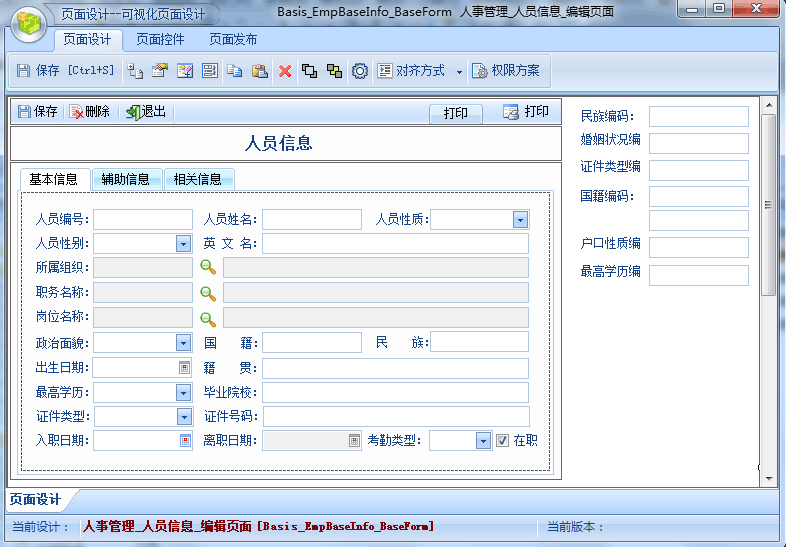This screenshot has width=786, height=547.
Task: Click the 籍贯 input field
Action: tap(395, 368)
